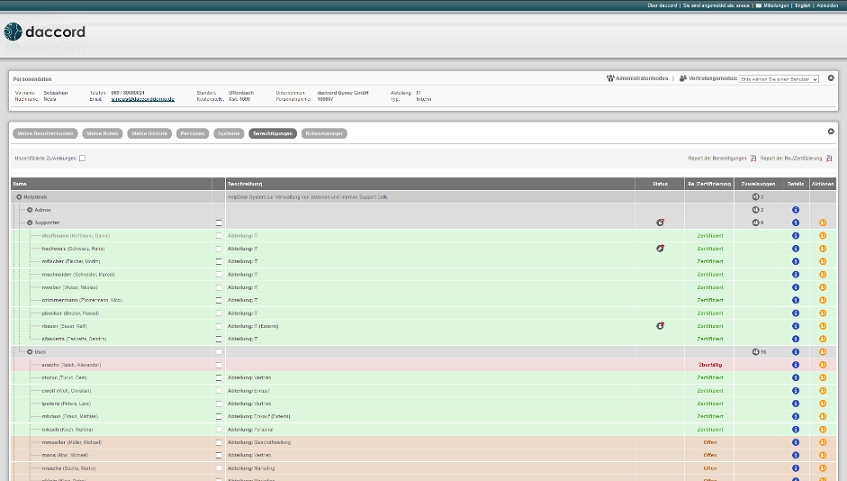Collapse the Helpdesk tree node
Viewport: 847px width, 481px height.
click(x=19, y=197)
